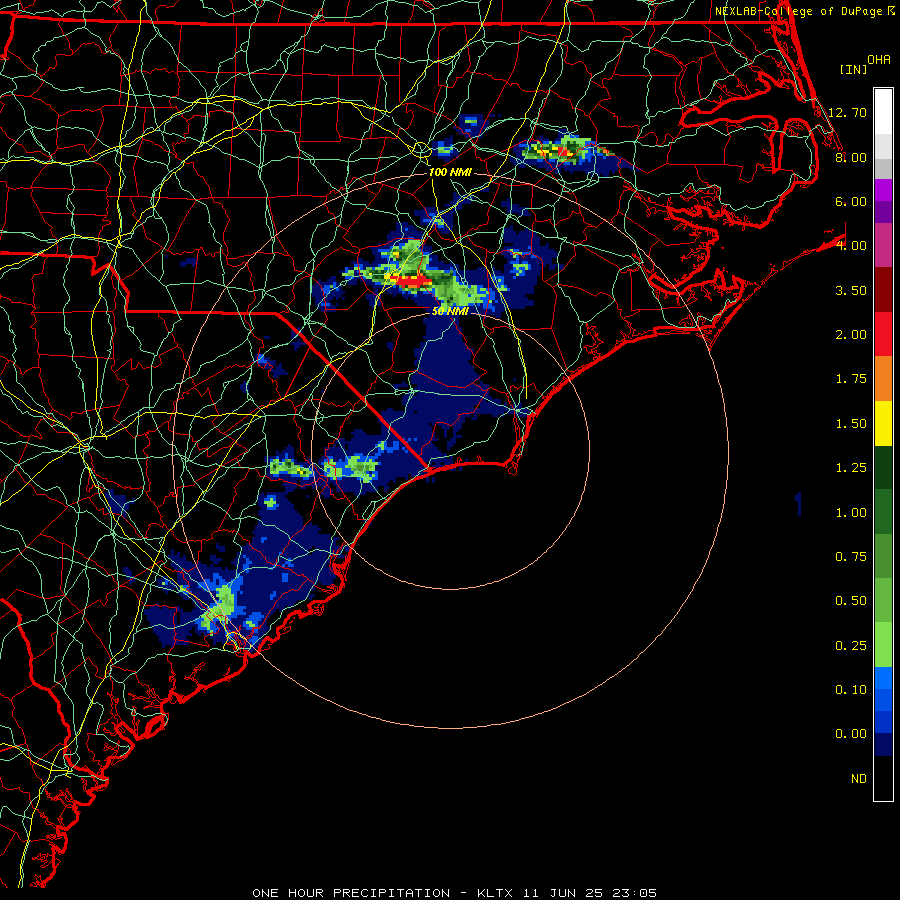Click the [IN] units label
900x900 pixels.
coord(853,69)
